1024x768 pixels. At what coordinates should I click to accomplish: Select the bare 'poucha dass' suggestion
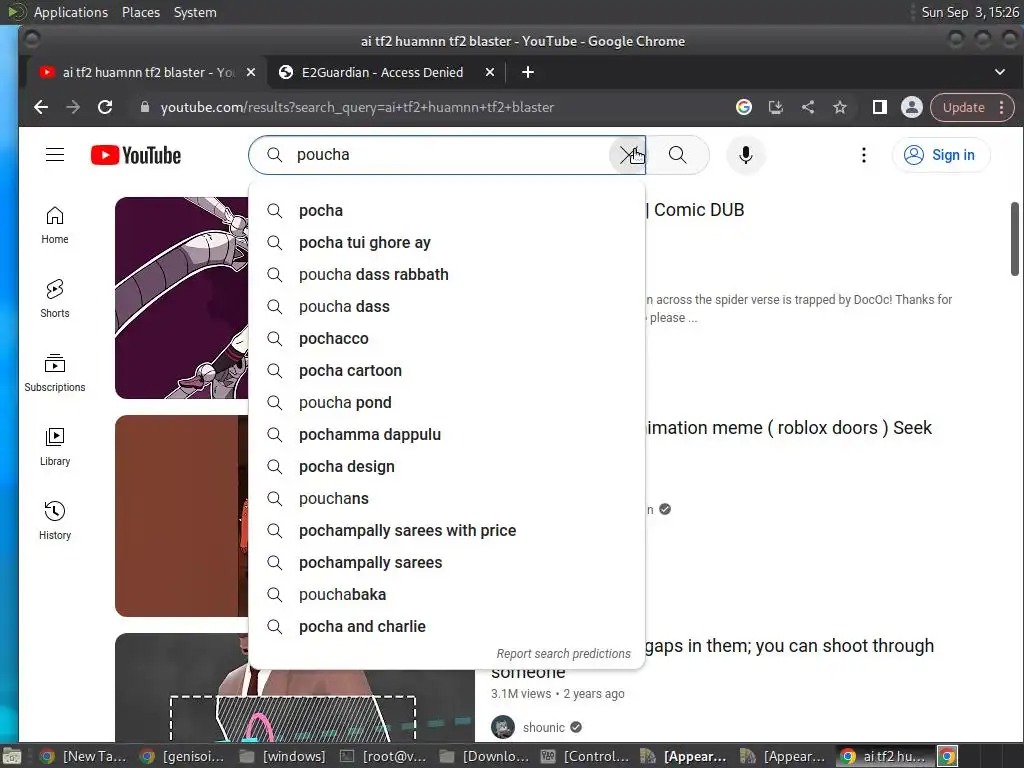click(x=447, y=306)
